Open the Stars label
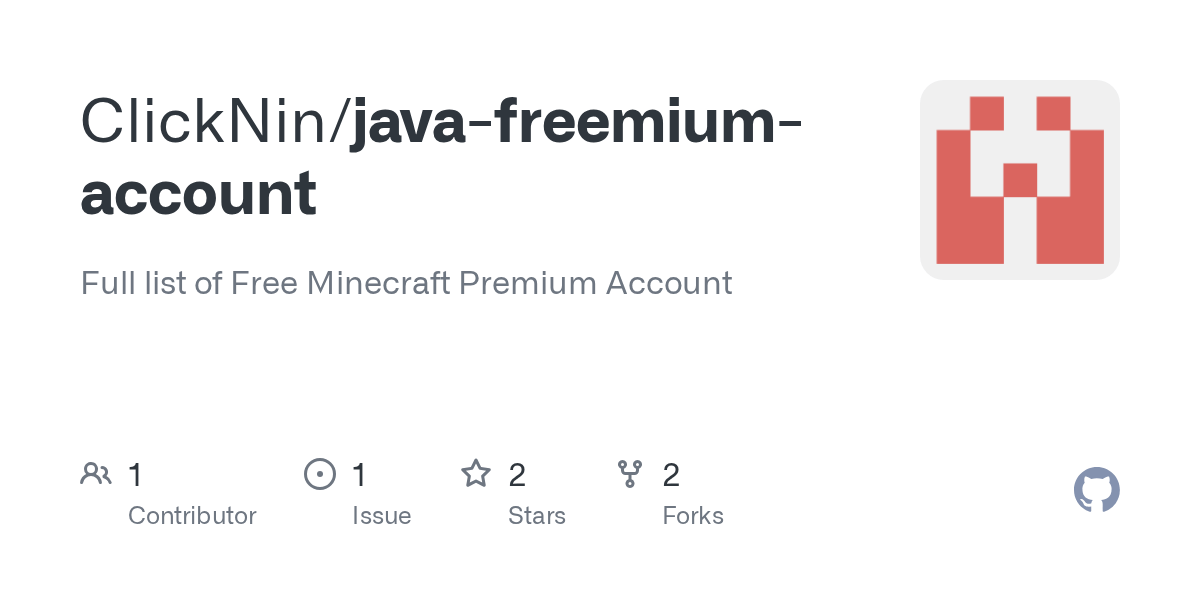The image size is (1200, 600). click(x=537, y=516)
